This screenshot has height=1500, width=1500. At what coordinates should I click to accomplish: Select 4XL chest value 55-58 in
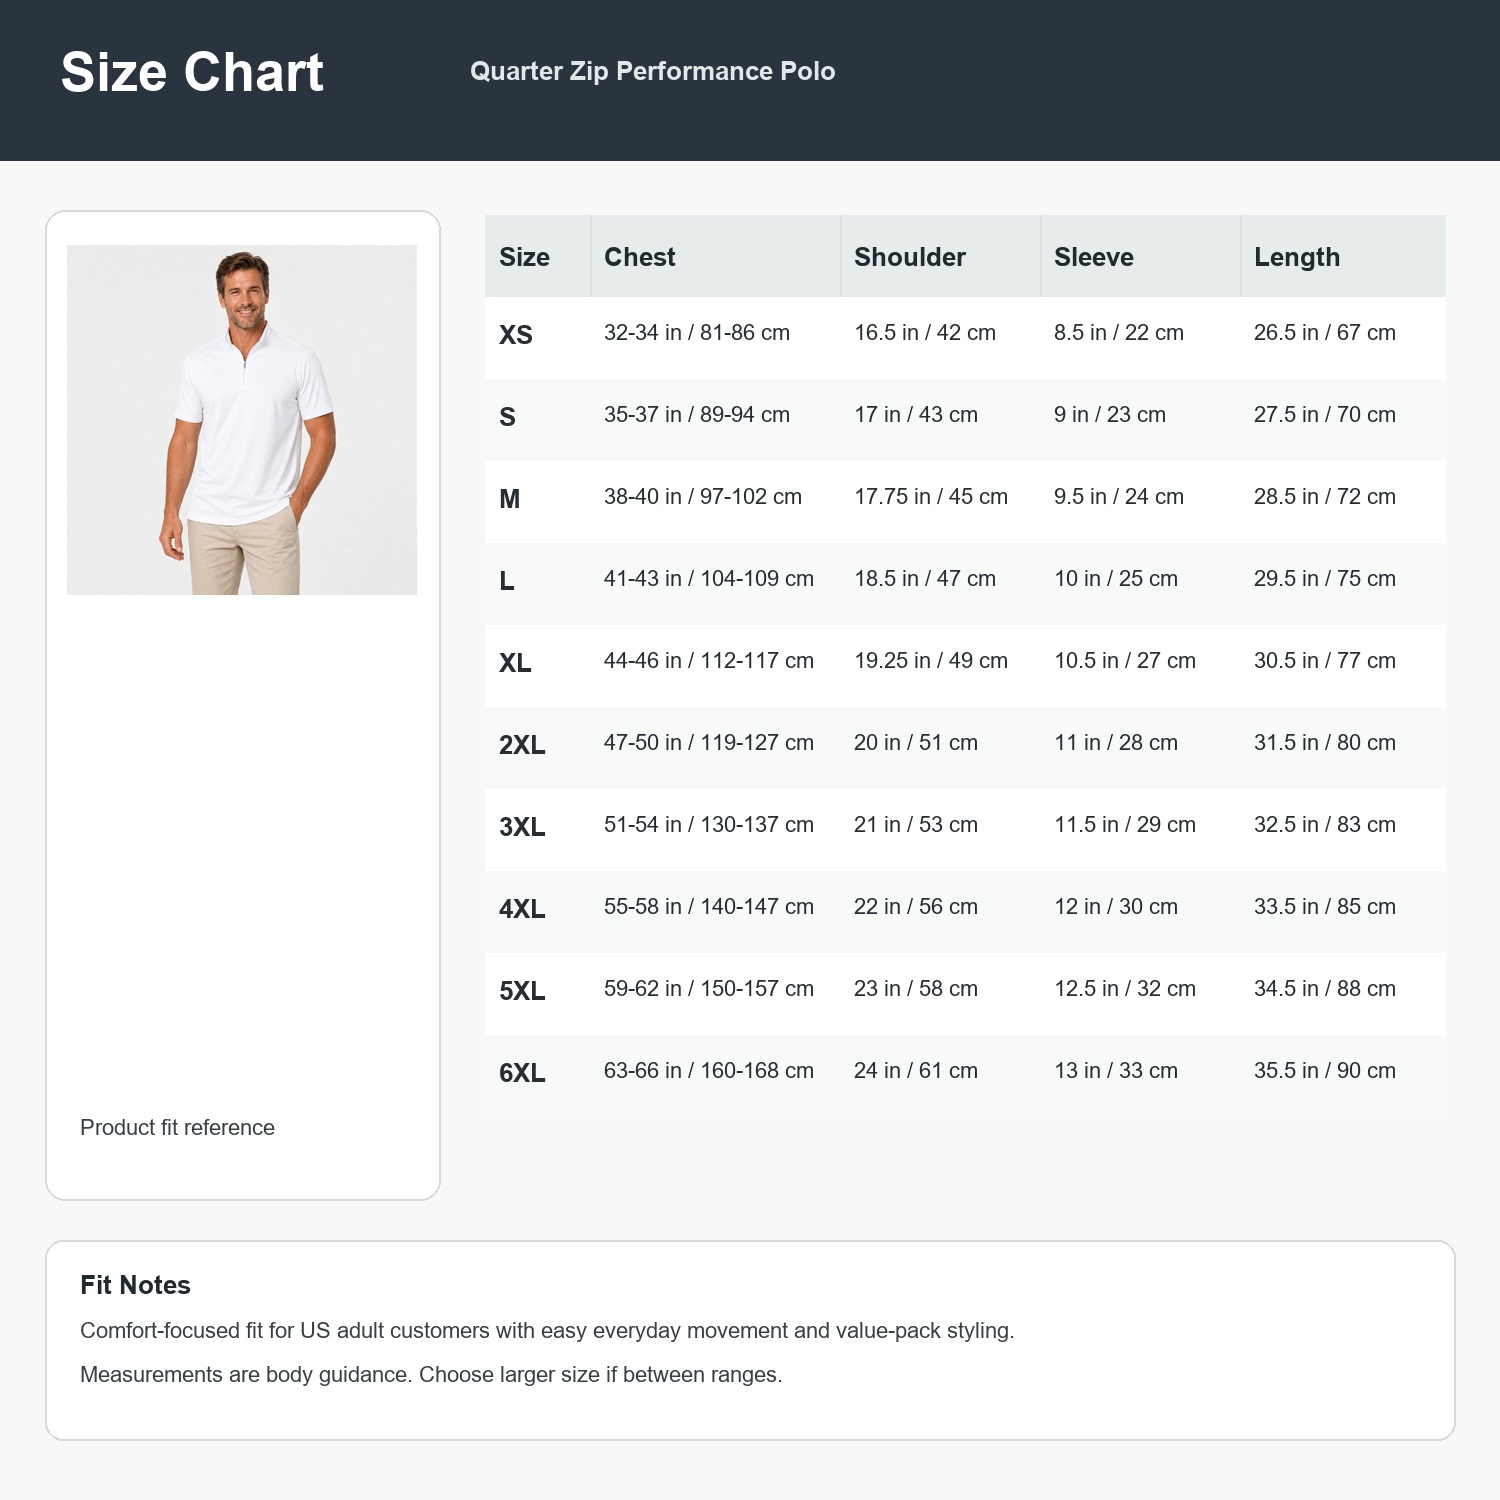(709, 906)
